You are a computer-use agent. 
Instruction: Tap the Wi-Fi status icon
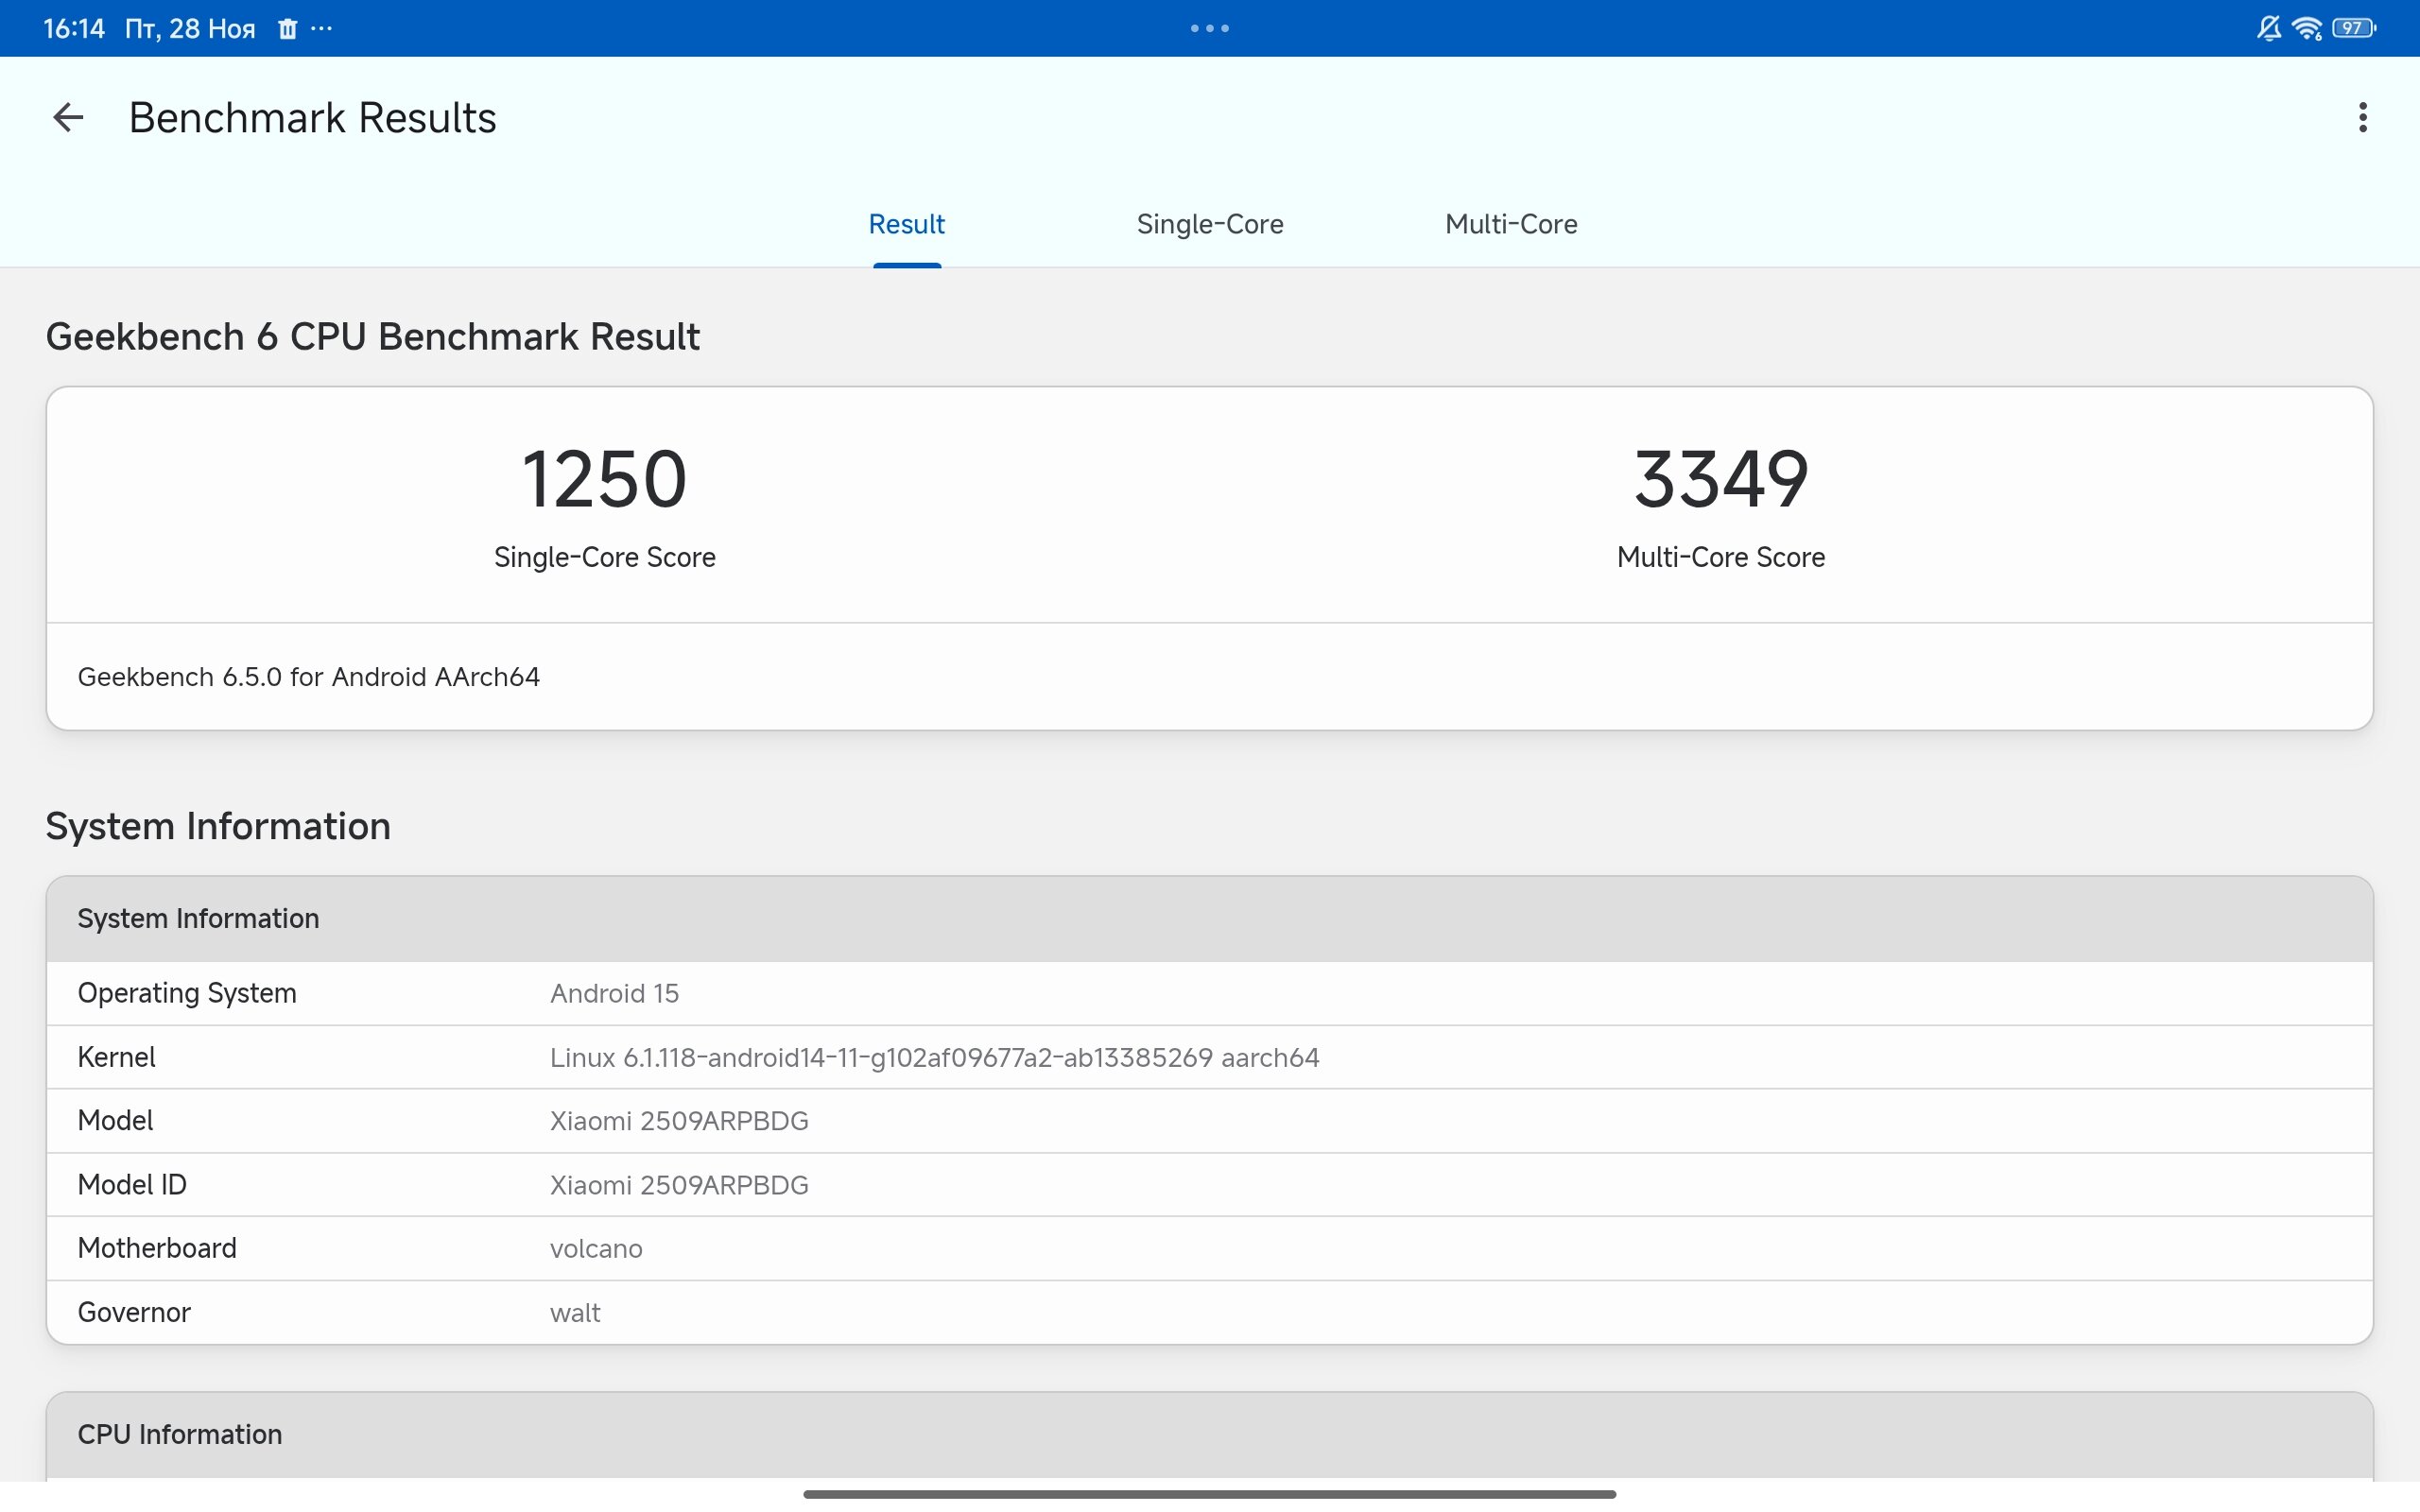tap(2306, 28)
